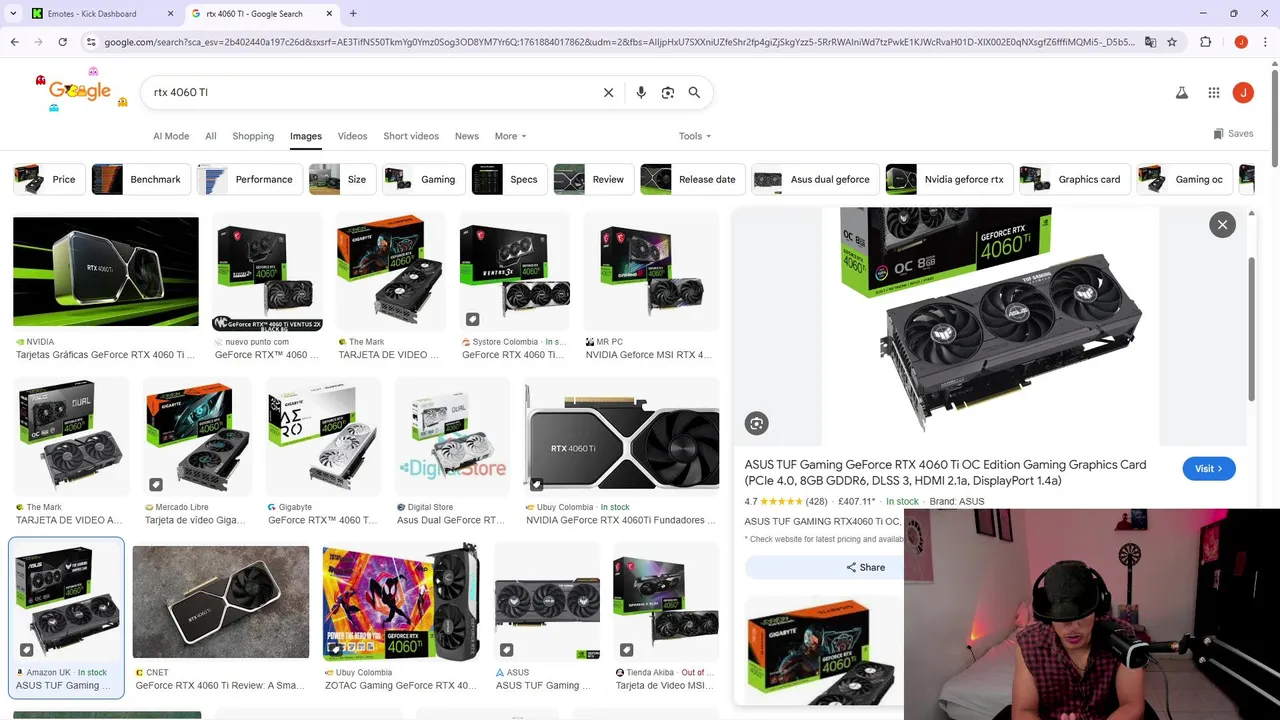
Task: Clear the search box with the X icon
Action: pos(608,92)
